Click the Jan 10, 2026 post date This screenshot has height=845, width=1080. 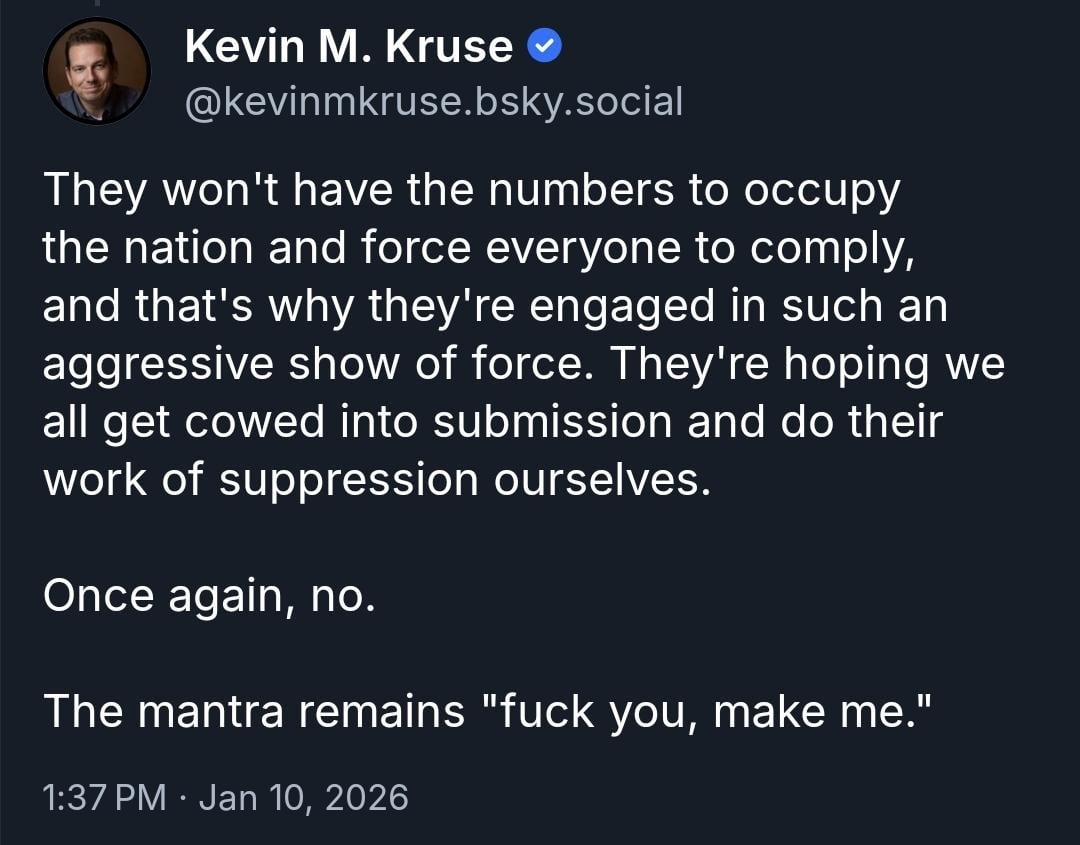pos(304,797)
